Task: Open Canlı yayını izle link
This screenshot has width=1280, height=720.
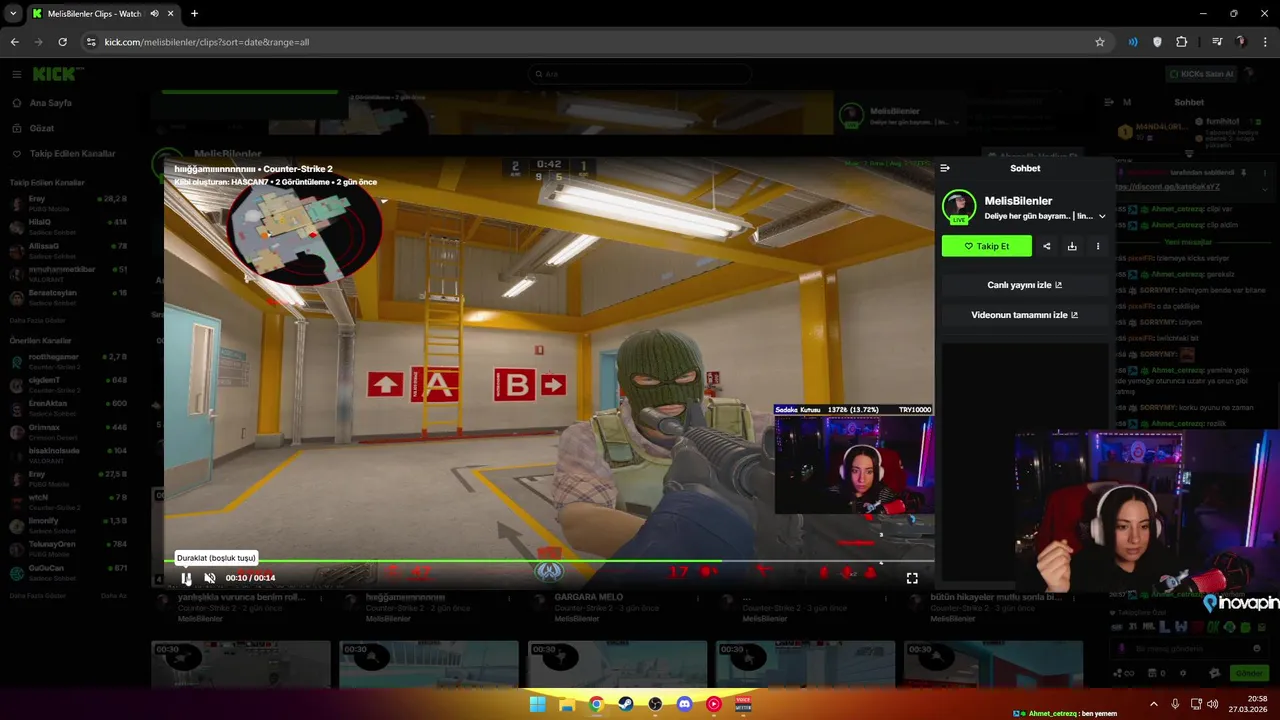Action: coord(1024,285)
